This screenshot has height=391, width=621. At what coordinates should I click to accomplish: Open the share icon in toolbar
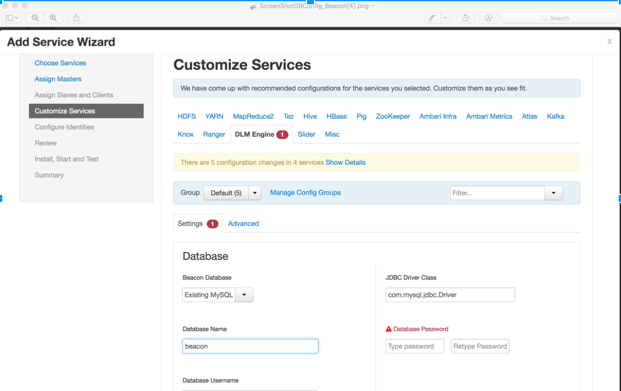click(x=76, y=18)
